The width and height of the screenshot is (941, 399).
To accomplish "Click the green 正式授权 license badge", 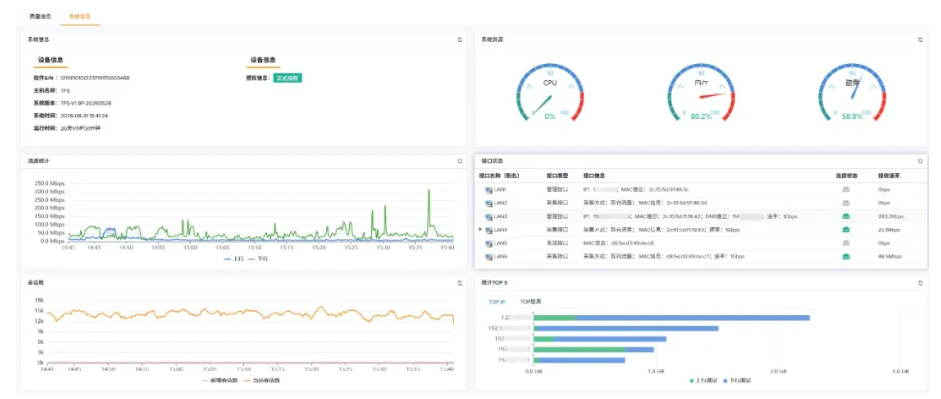I will (287, 78).
